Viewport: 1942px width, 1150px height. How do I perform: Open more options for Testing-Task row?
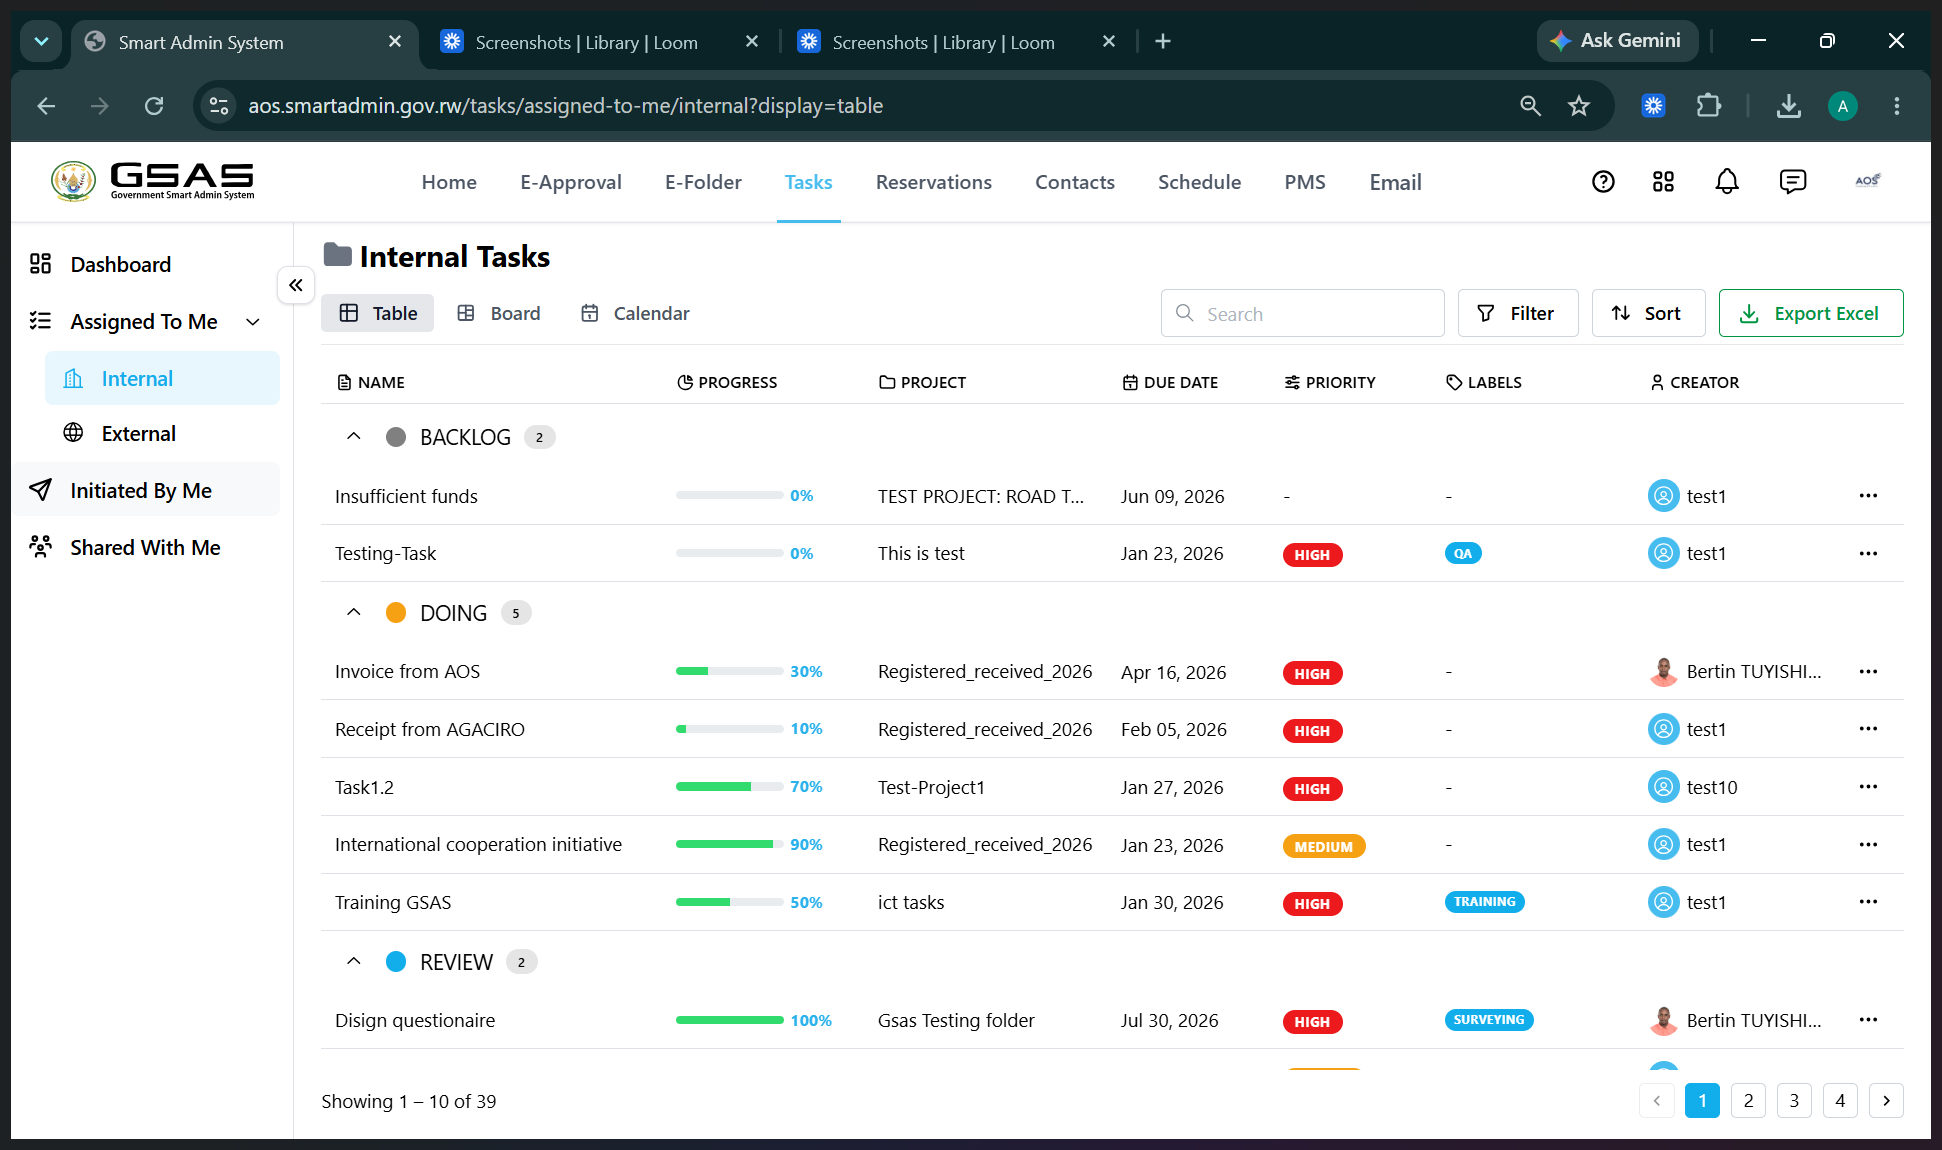[x=1868, y=553]
